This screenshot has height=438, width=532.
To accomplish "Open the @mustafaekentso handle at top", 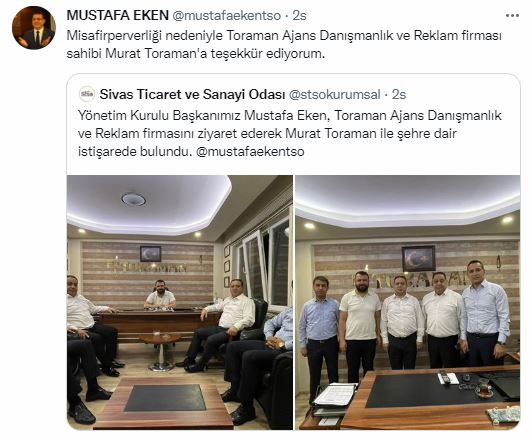I will tap(227, 16).
